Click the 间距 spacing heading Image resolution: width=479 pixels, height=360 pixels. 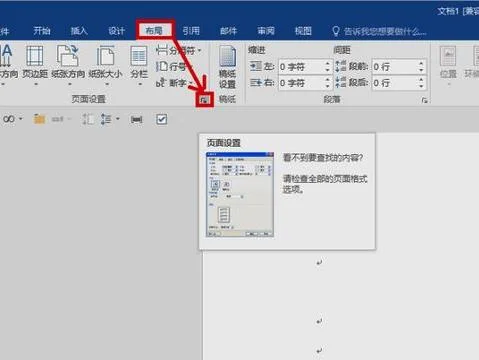tap(342, 50)
